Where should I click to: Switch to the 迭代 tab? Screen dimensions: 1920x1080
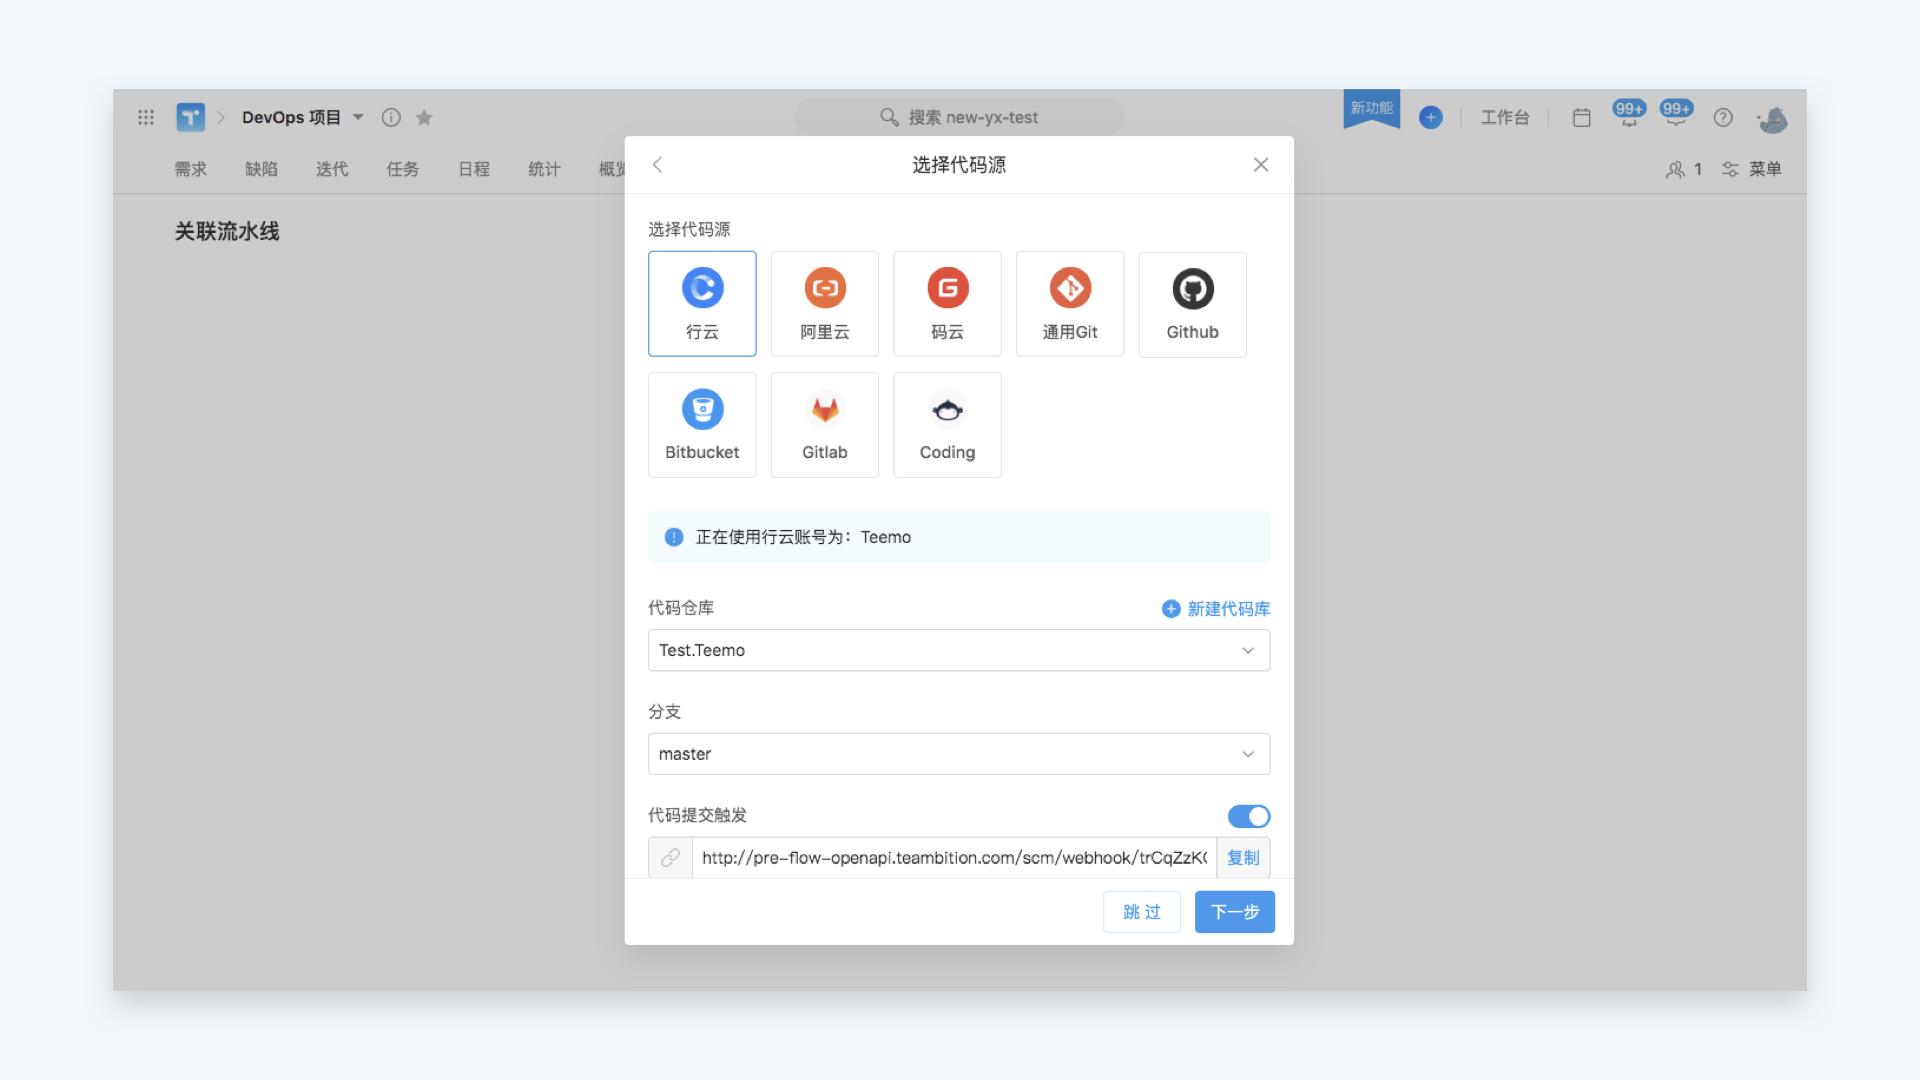pyautogui.click(x=332, y=169)
